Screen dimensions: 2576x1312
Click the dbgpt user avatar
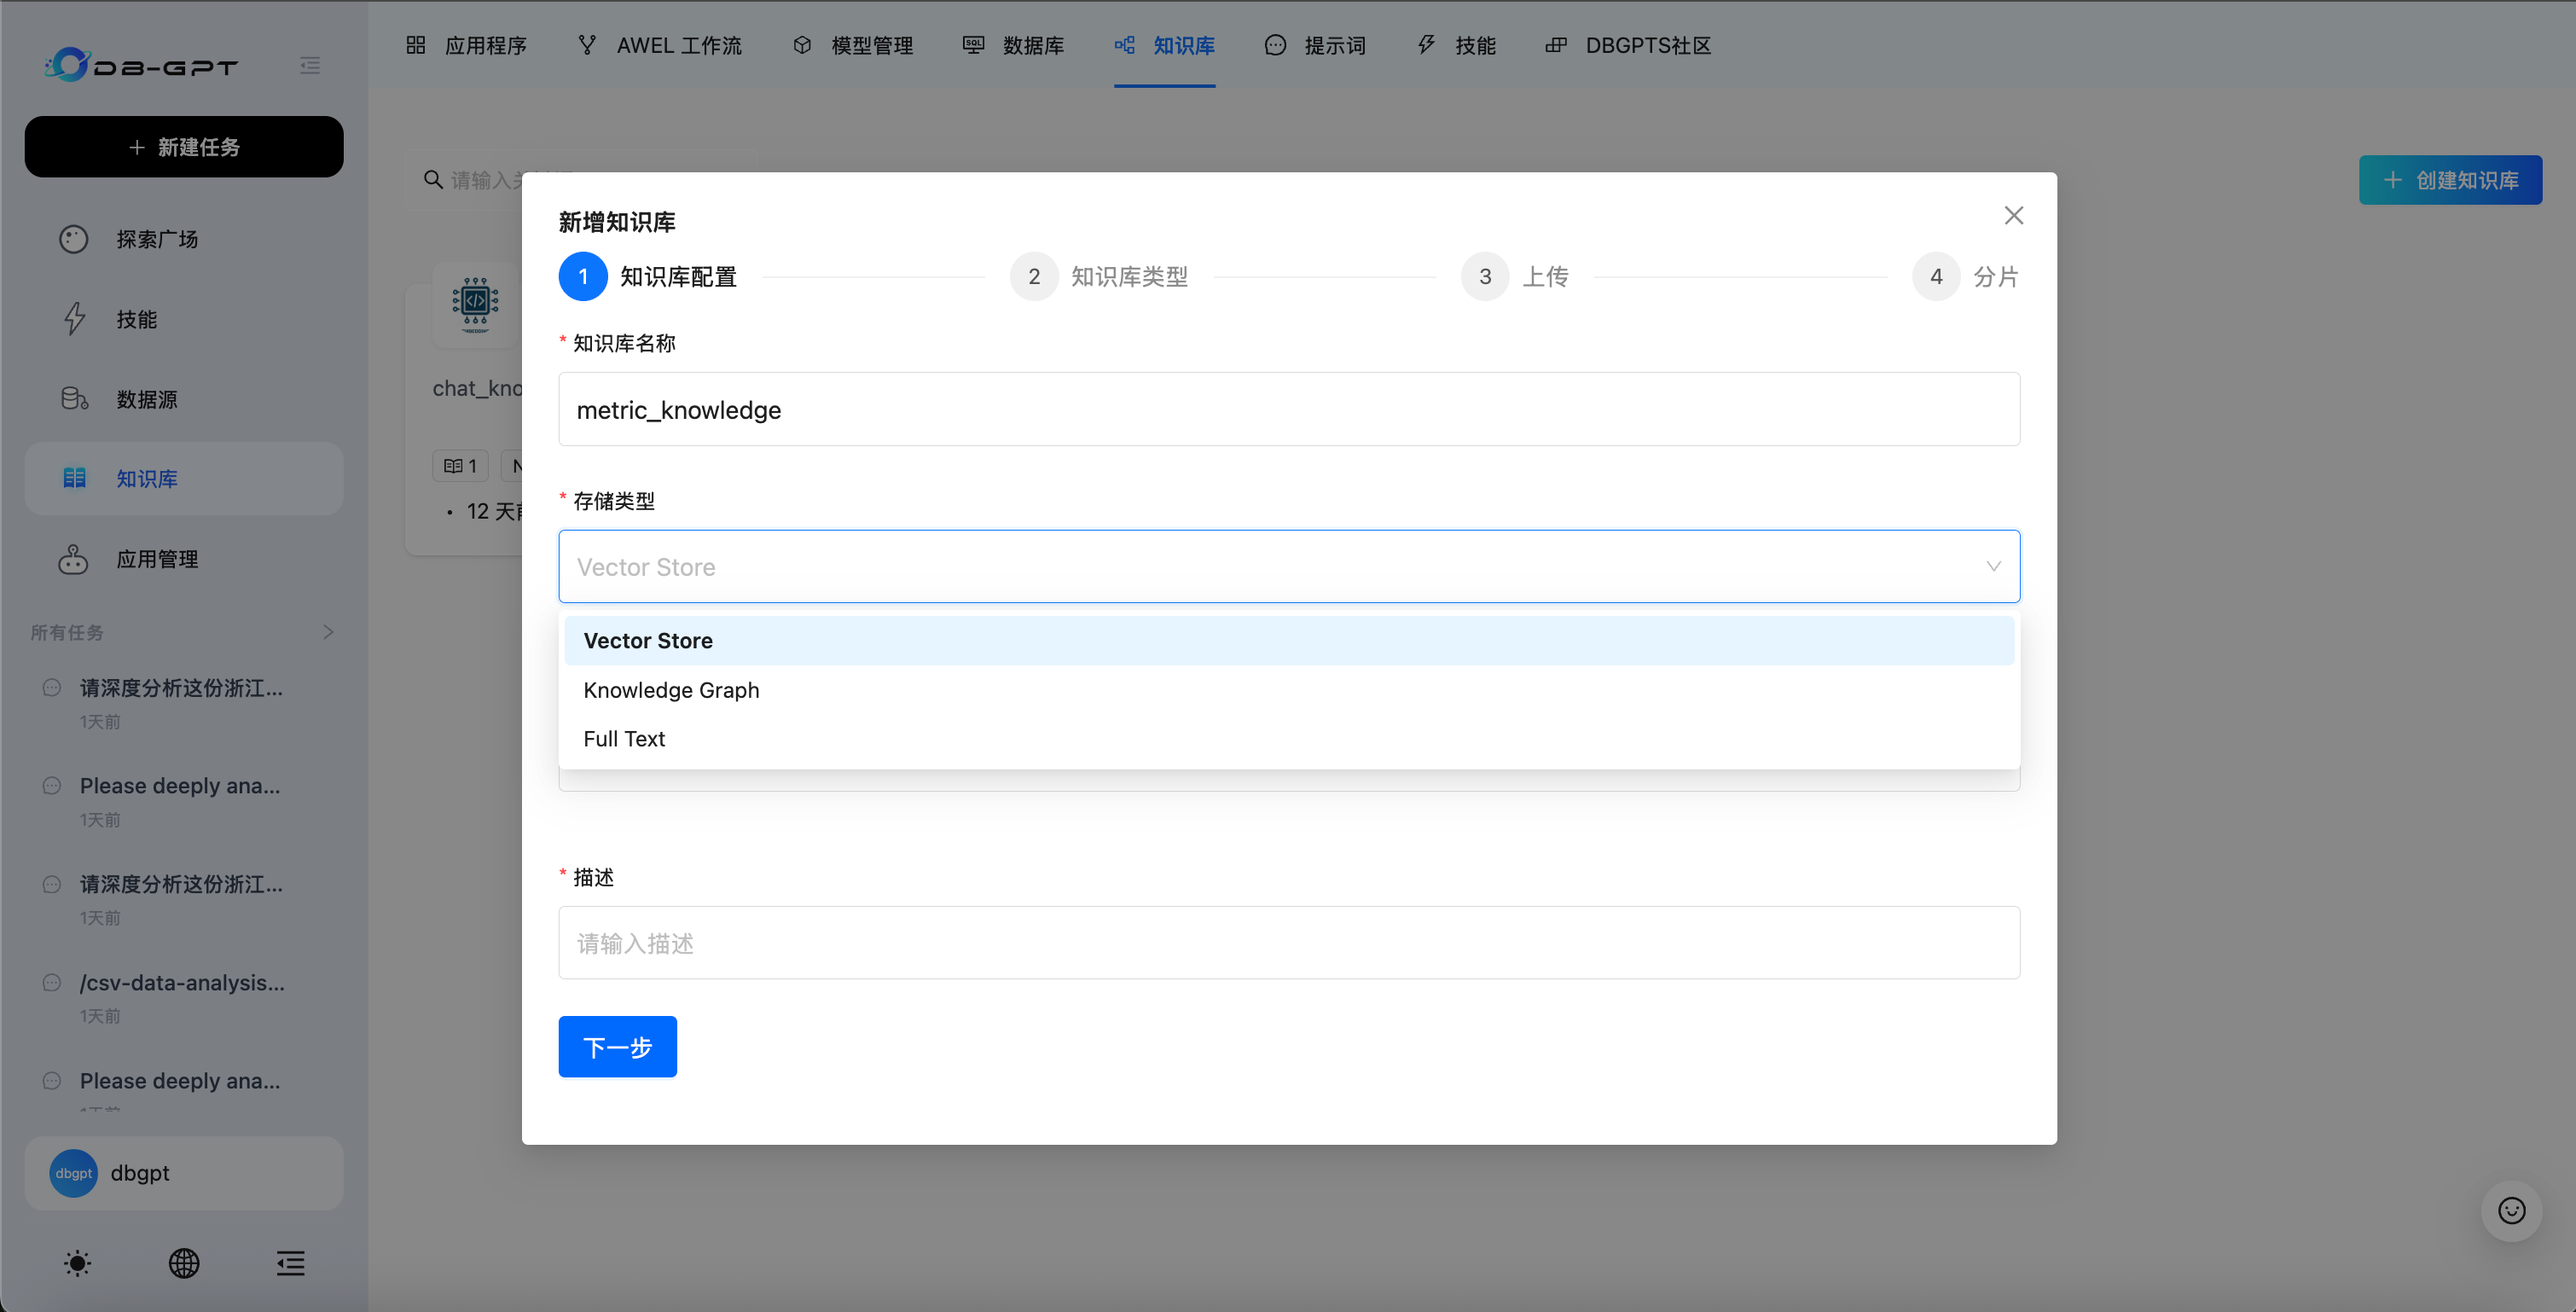click(74, 1173)
